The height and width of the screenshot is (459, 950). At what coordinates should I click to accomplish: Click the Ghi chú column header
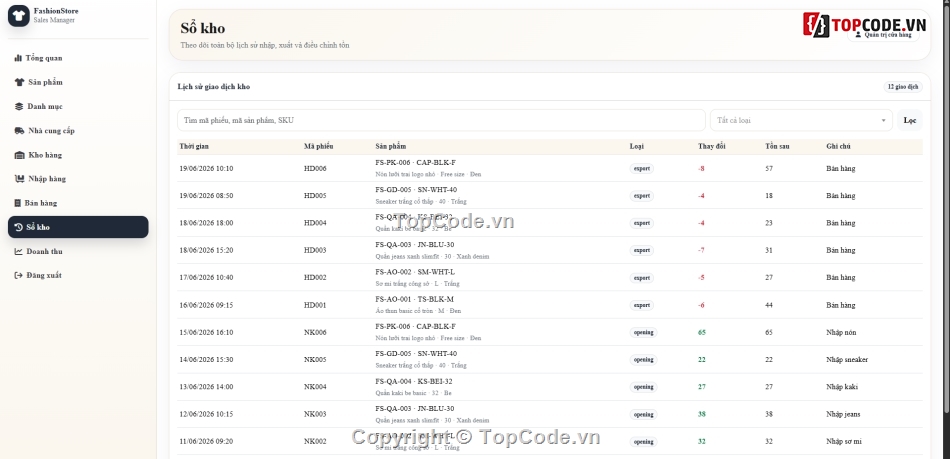(x=839, y=147)
